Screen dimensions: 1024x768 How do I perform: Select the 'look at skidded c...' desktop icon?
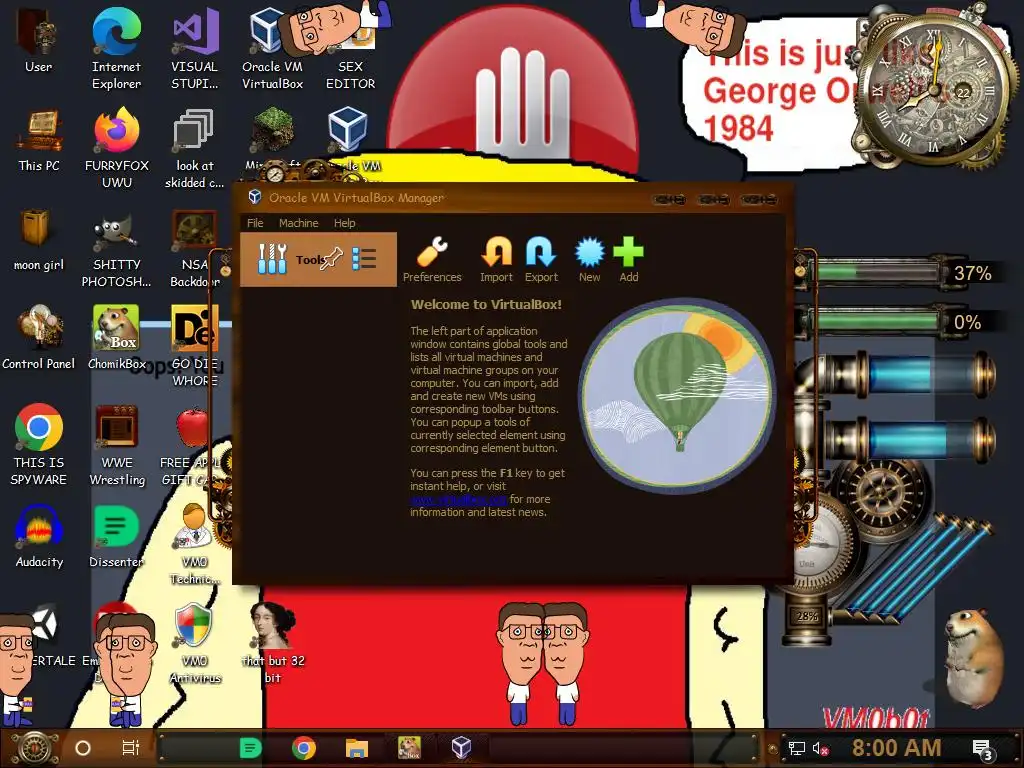coord(194,148)
